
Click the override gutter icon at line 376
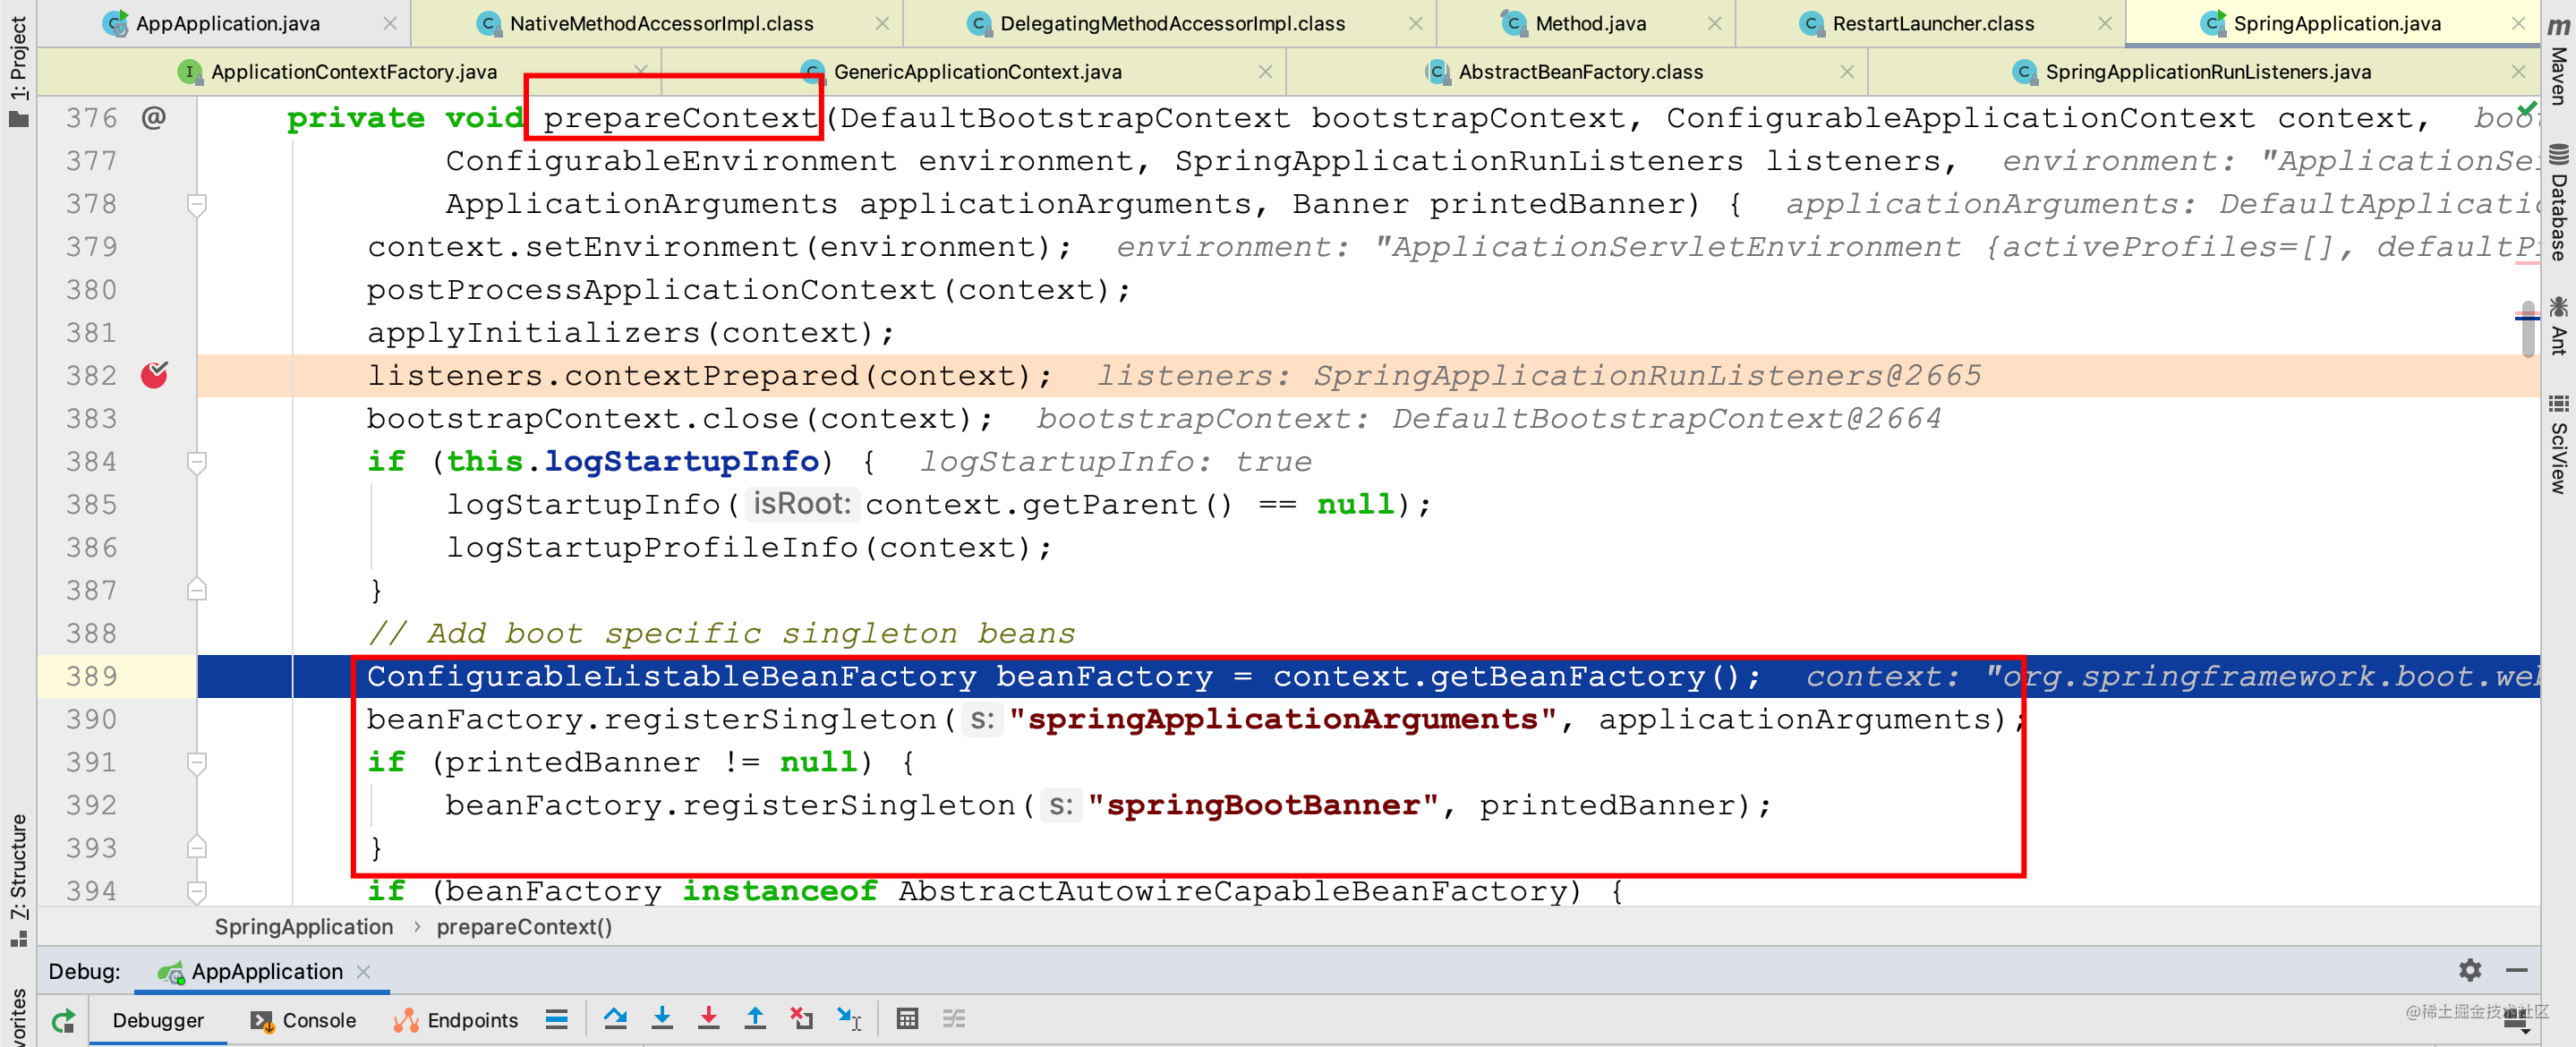pos(153,118)
